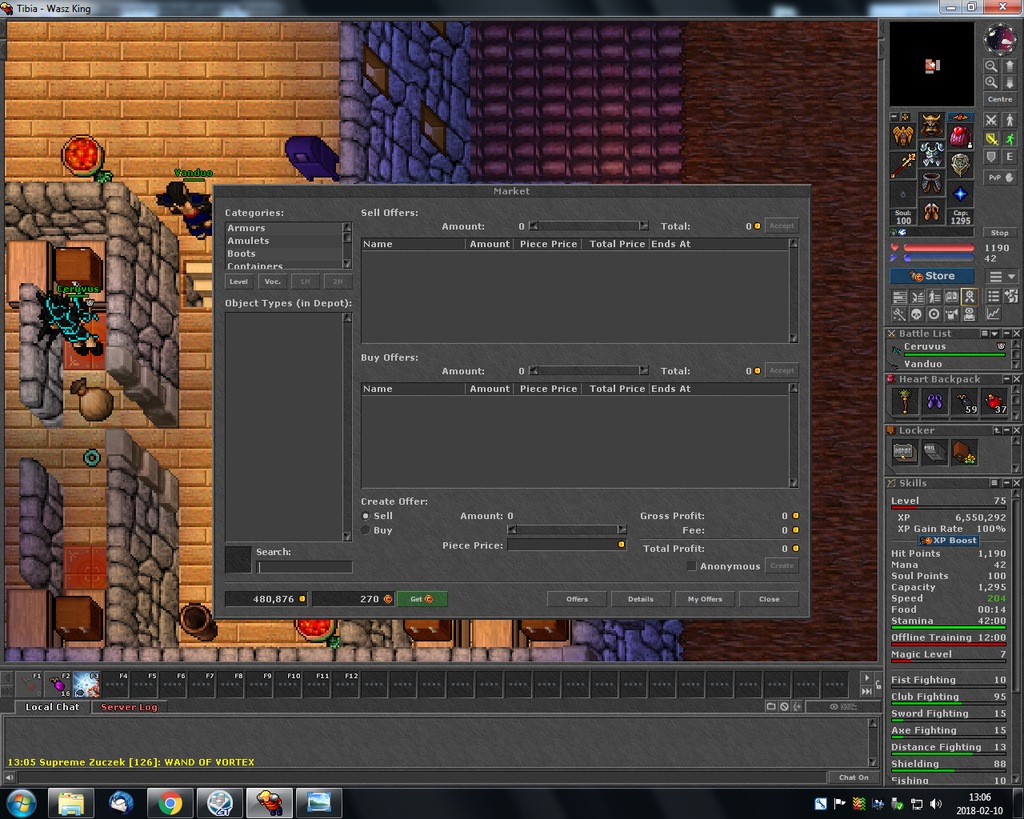Open the dropdown arrow beside Store
Image resolution: width=1024 pixels, height=819 pixels.
1012,276
